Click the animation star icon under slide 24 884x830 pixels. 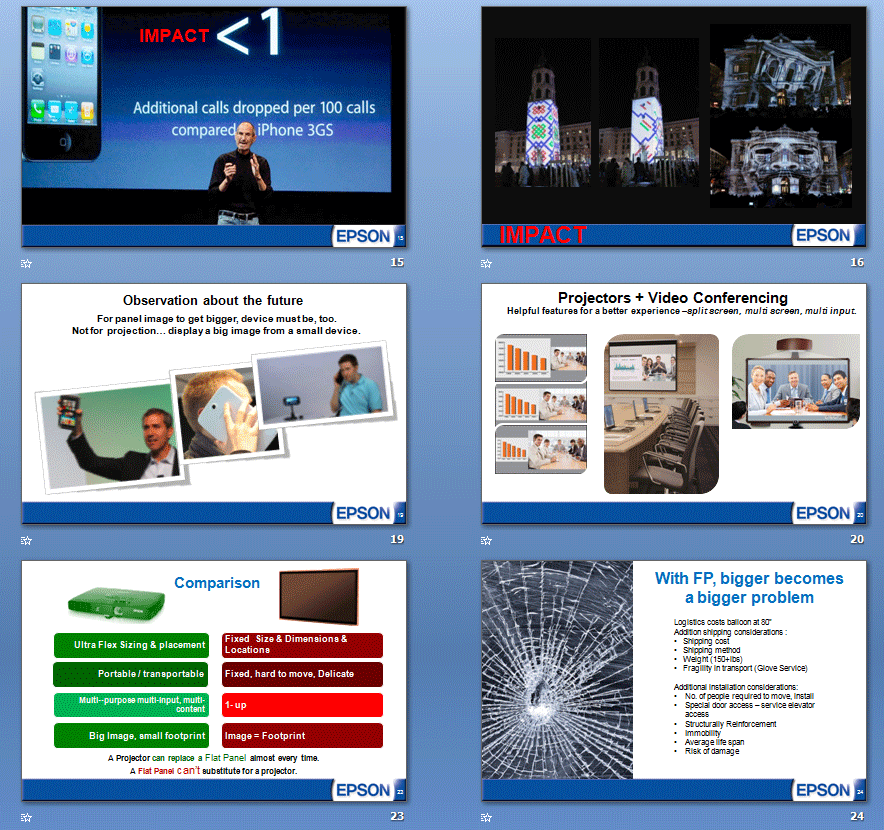pyautogui.click(x=487, y=817)
